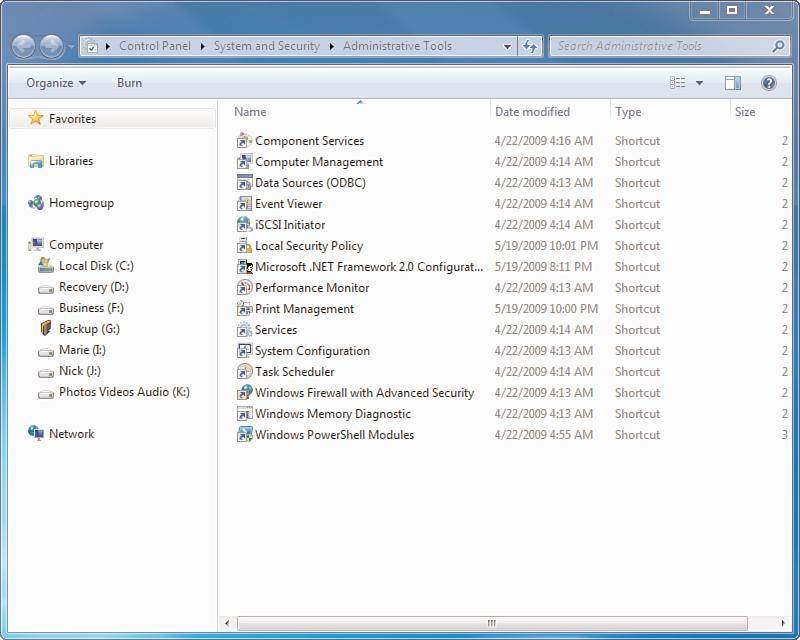This screenshot has height=640, width=800.
Task: Click the 5/19/2009 10:01 PM date cell
Action: (546, 245)
